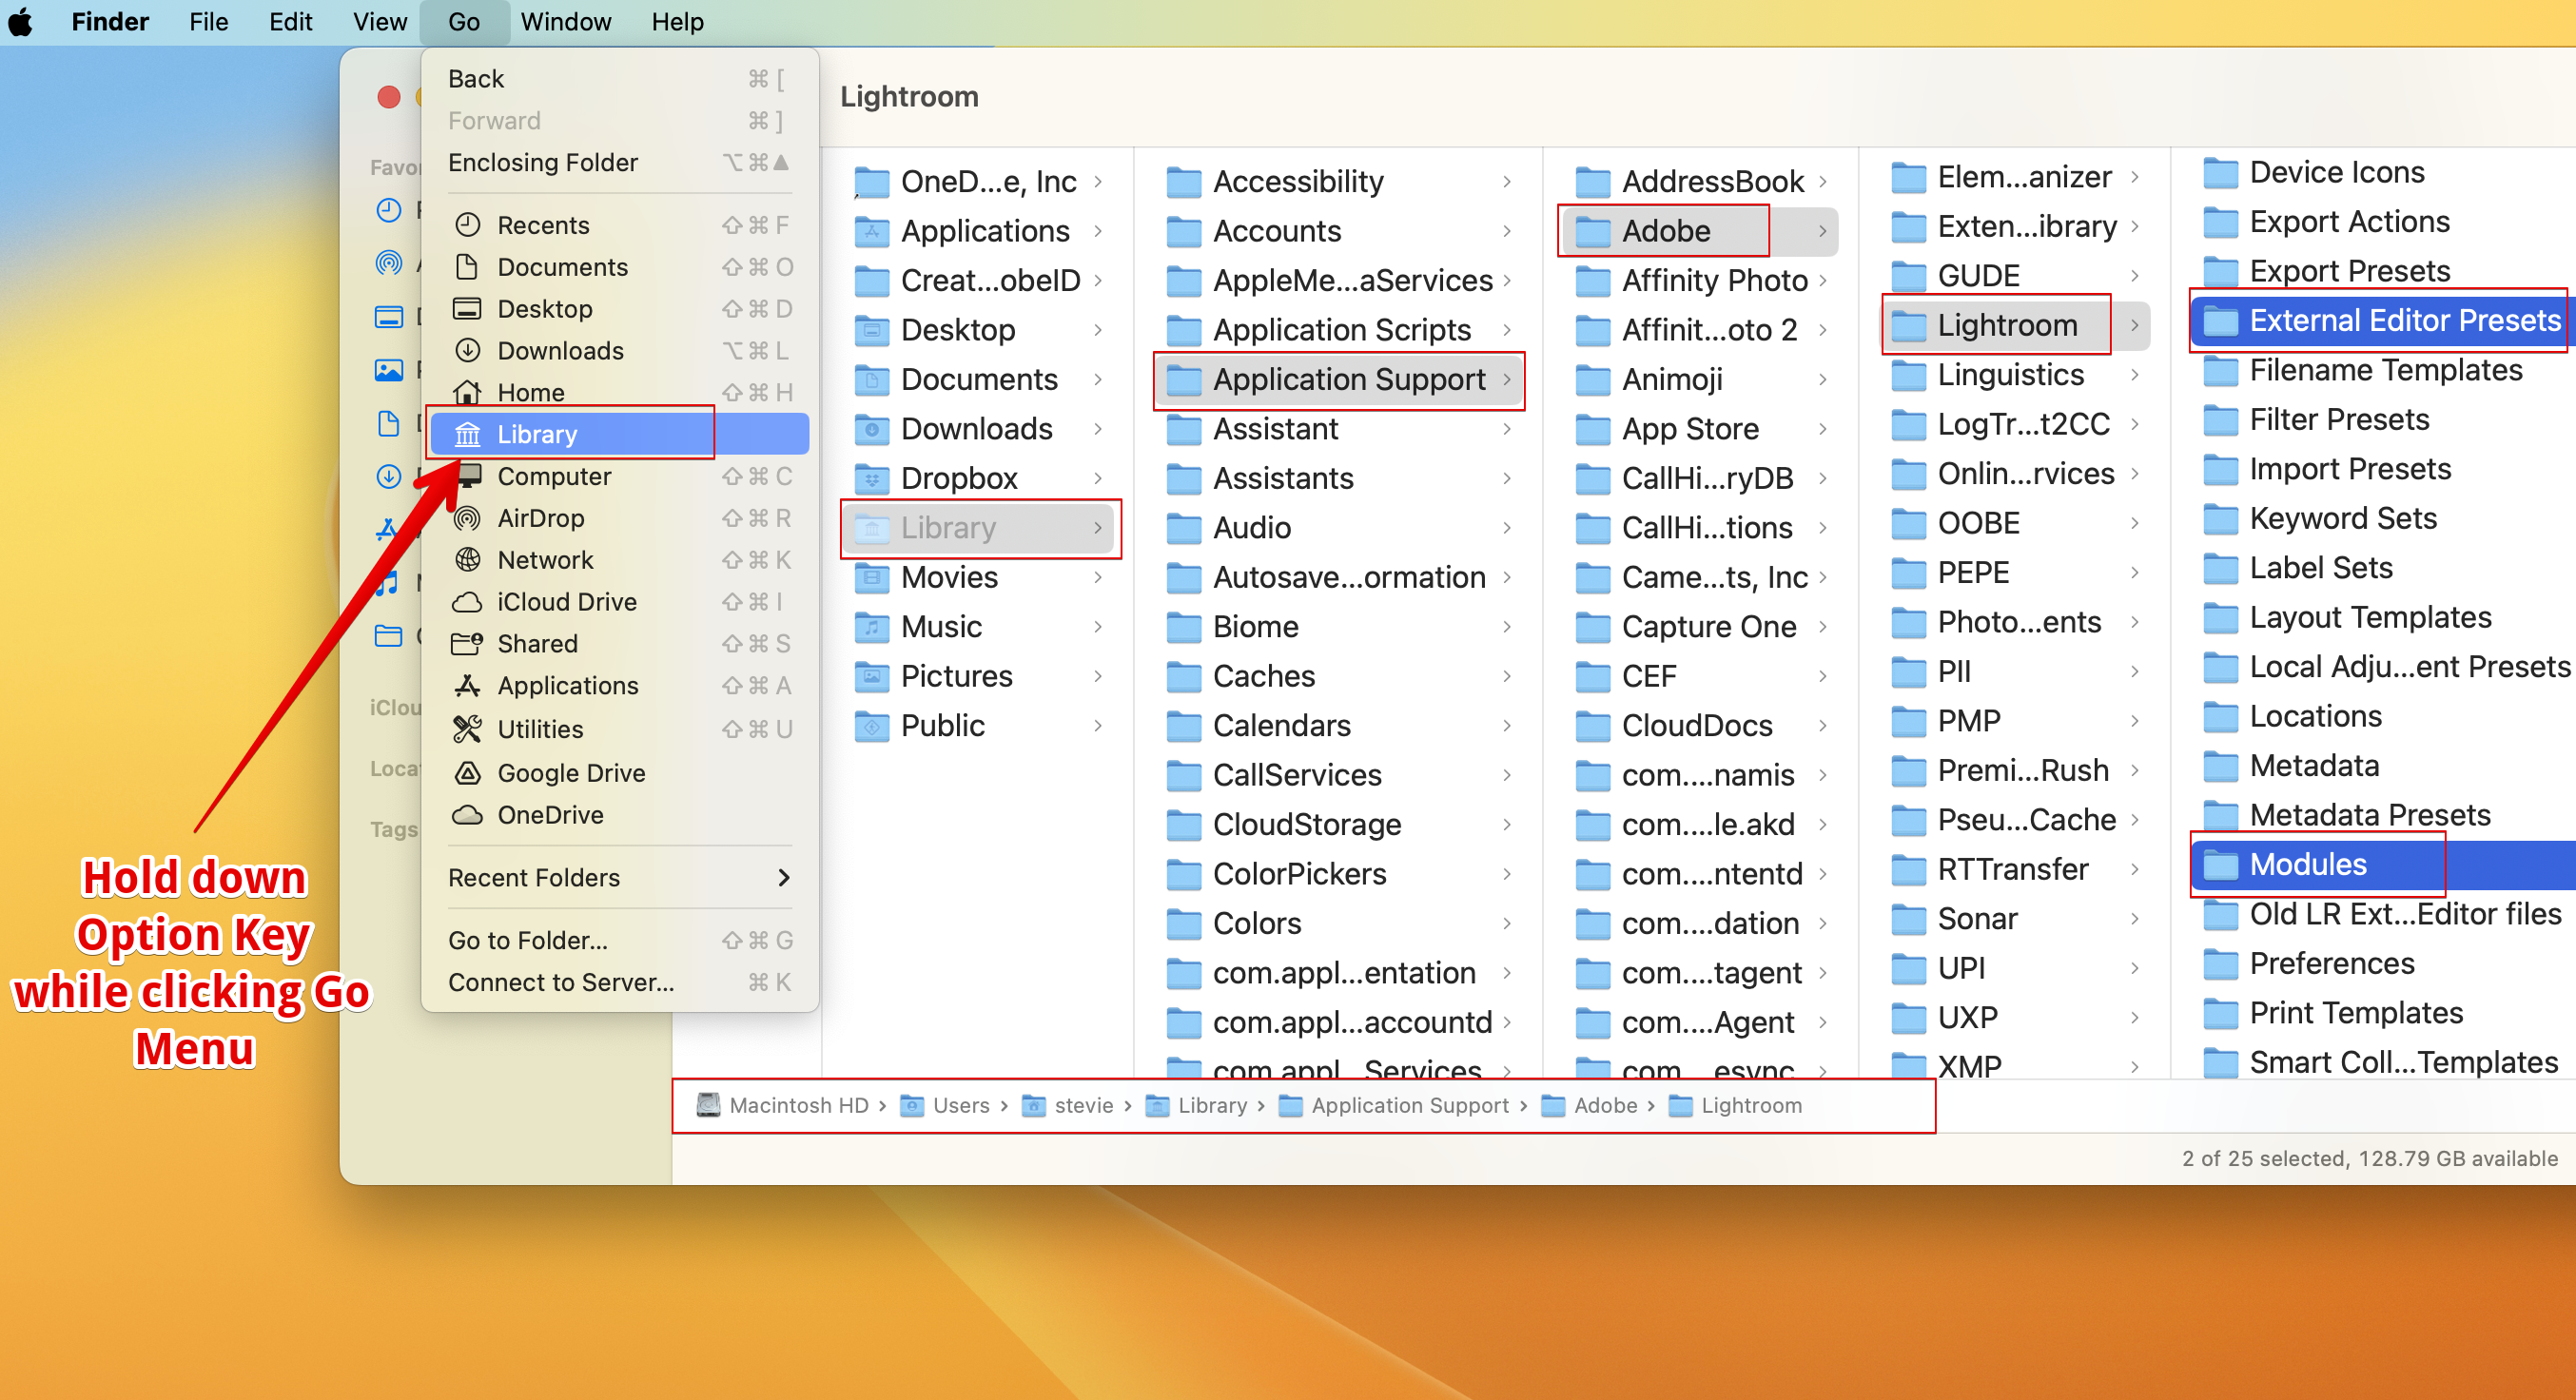Image resolution: width=2576 pixels, height=1400 pixels.
Task: Click the Library building icon in Go menu
Action: point(467,434)
